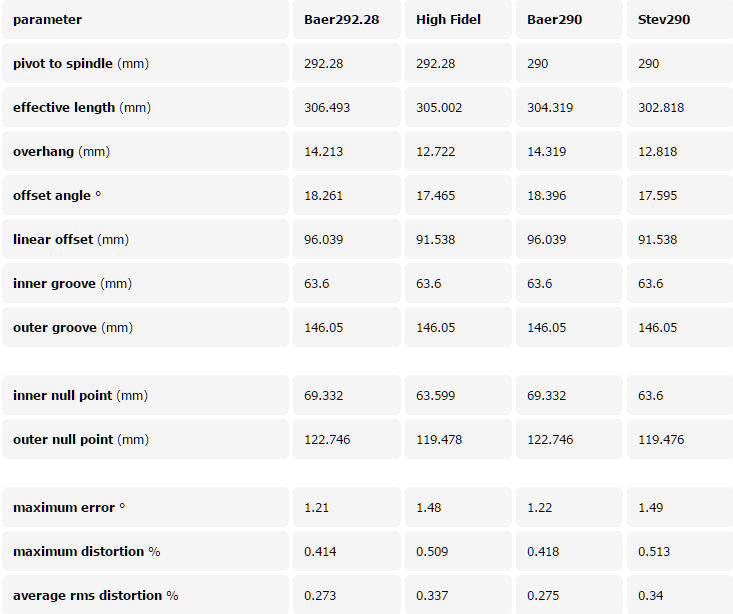Click the parameter header cell
Viewport: 733px width, 614px height.
point(48,20)
